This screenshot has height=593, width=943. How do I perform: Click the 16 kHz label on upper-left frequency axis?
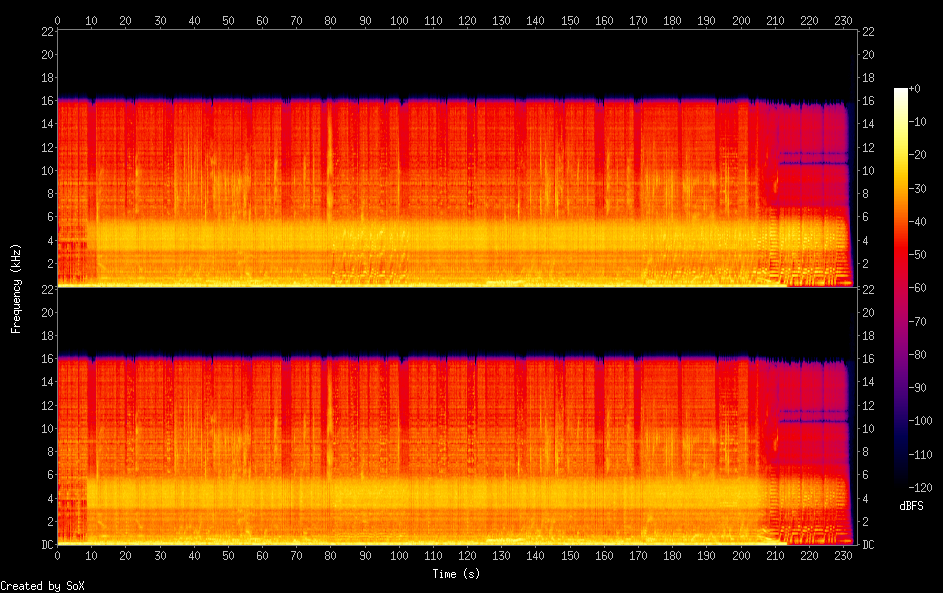click(x=46, y=101)
